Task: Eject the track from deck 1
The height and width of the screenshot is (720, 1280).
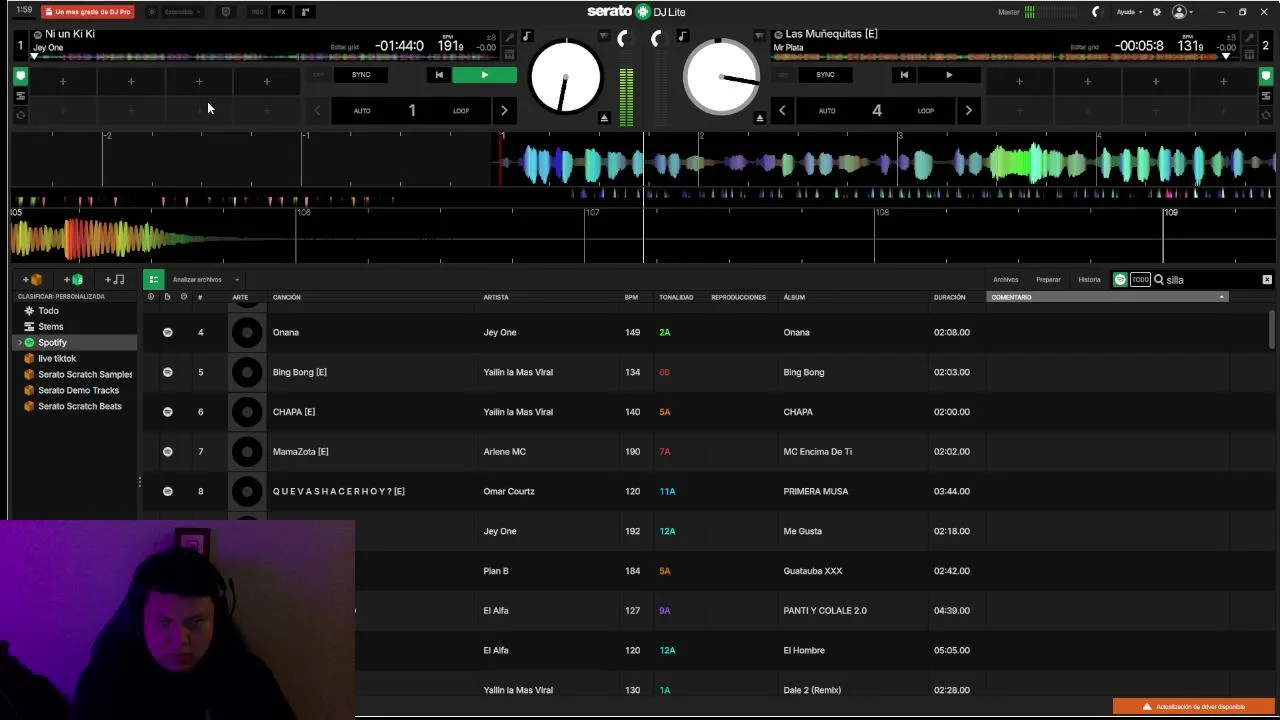Action: 604,118
